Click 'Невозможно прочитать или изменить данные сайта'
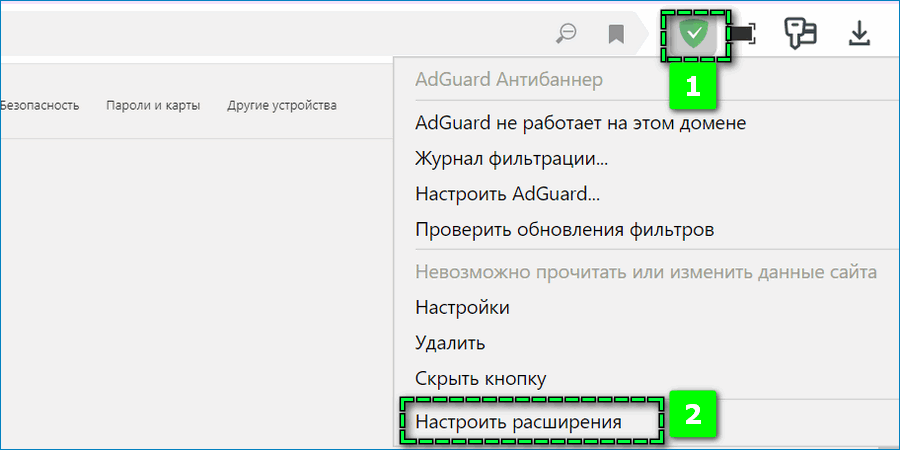Image resolution: width=900 pixels, height=450 pixels. coord(646,272)
